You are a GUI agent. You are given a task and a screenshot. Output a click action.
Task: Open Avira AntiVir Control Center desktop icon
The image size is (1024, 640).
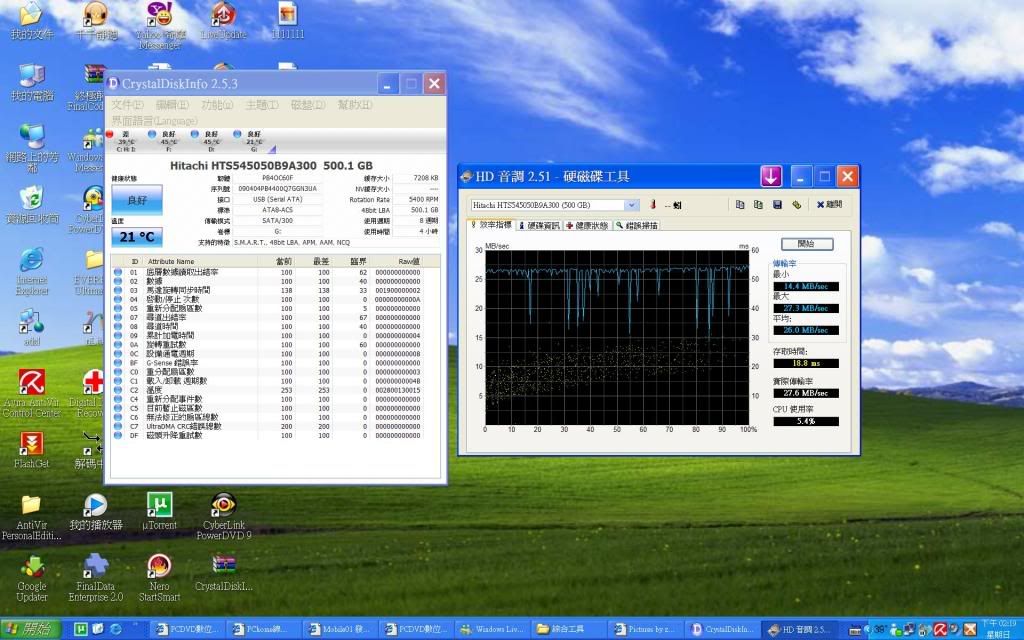(31, 393)
